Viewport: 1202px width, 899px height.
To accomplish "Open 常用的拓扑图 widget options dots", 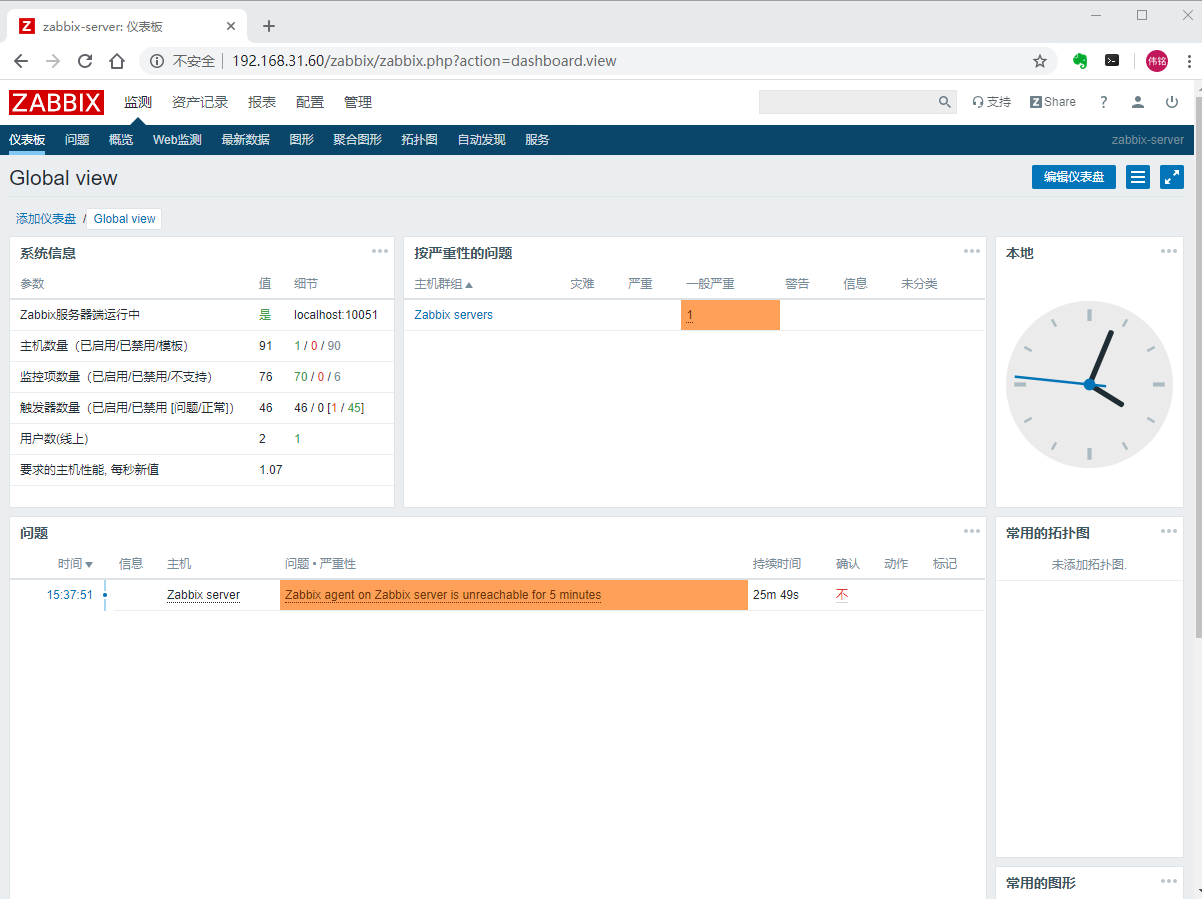I will tap(1169, 531).
